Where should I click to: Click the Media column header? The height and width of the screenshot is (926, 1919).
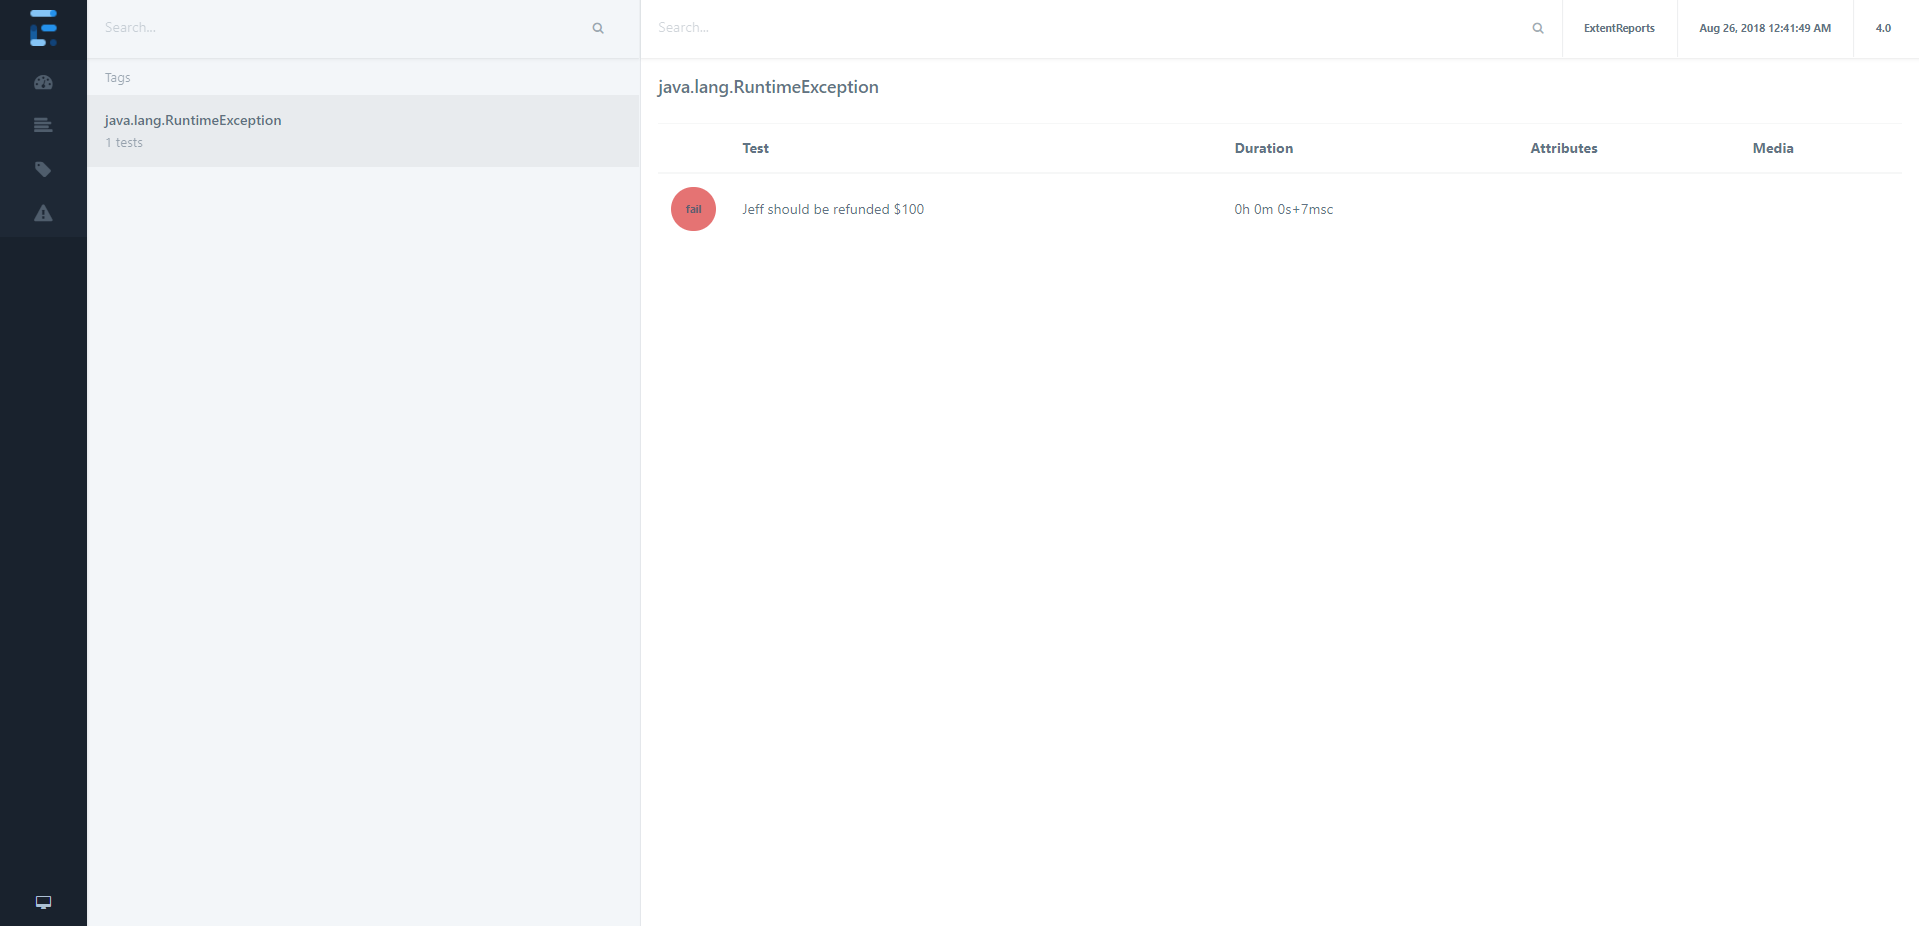point(1772,148)
